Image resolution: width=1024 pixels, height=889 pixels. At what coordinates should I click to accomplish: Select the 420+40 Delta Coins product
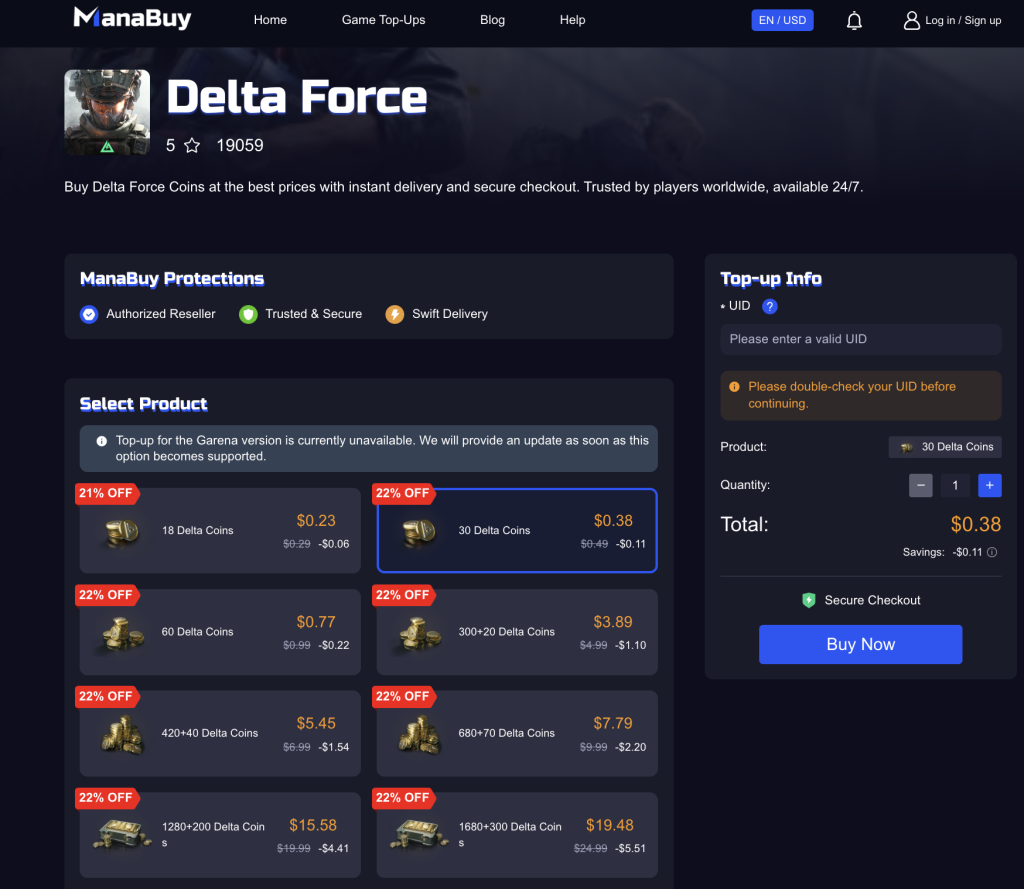[220, 733]
